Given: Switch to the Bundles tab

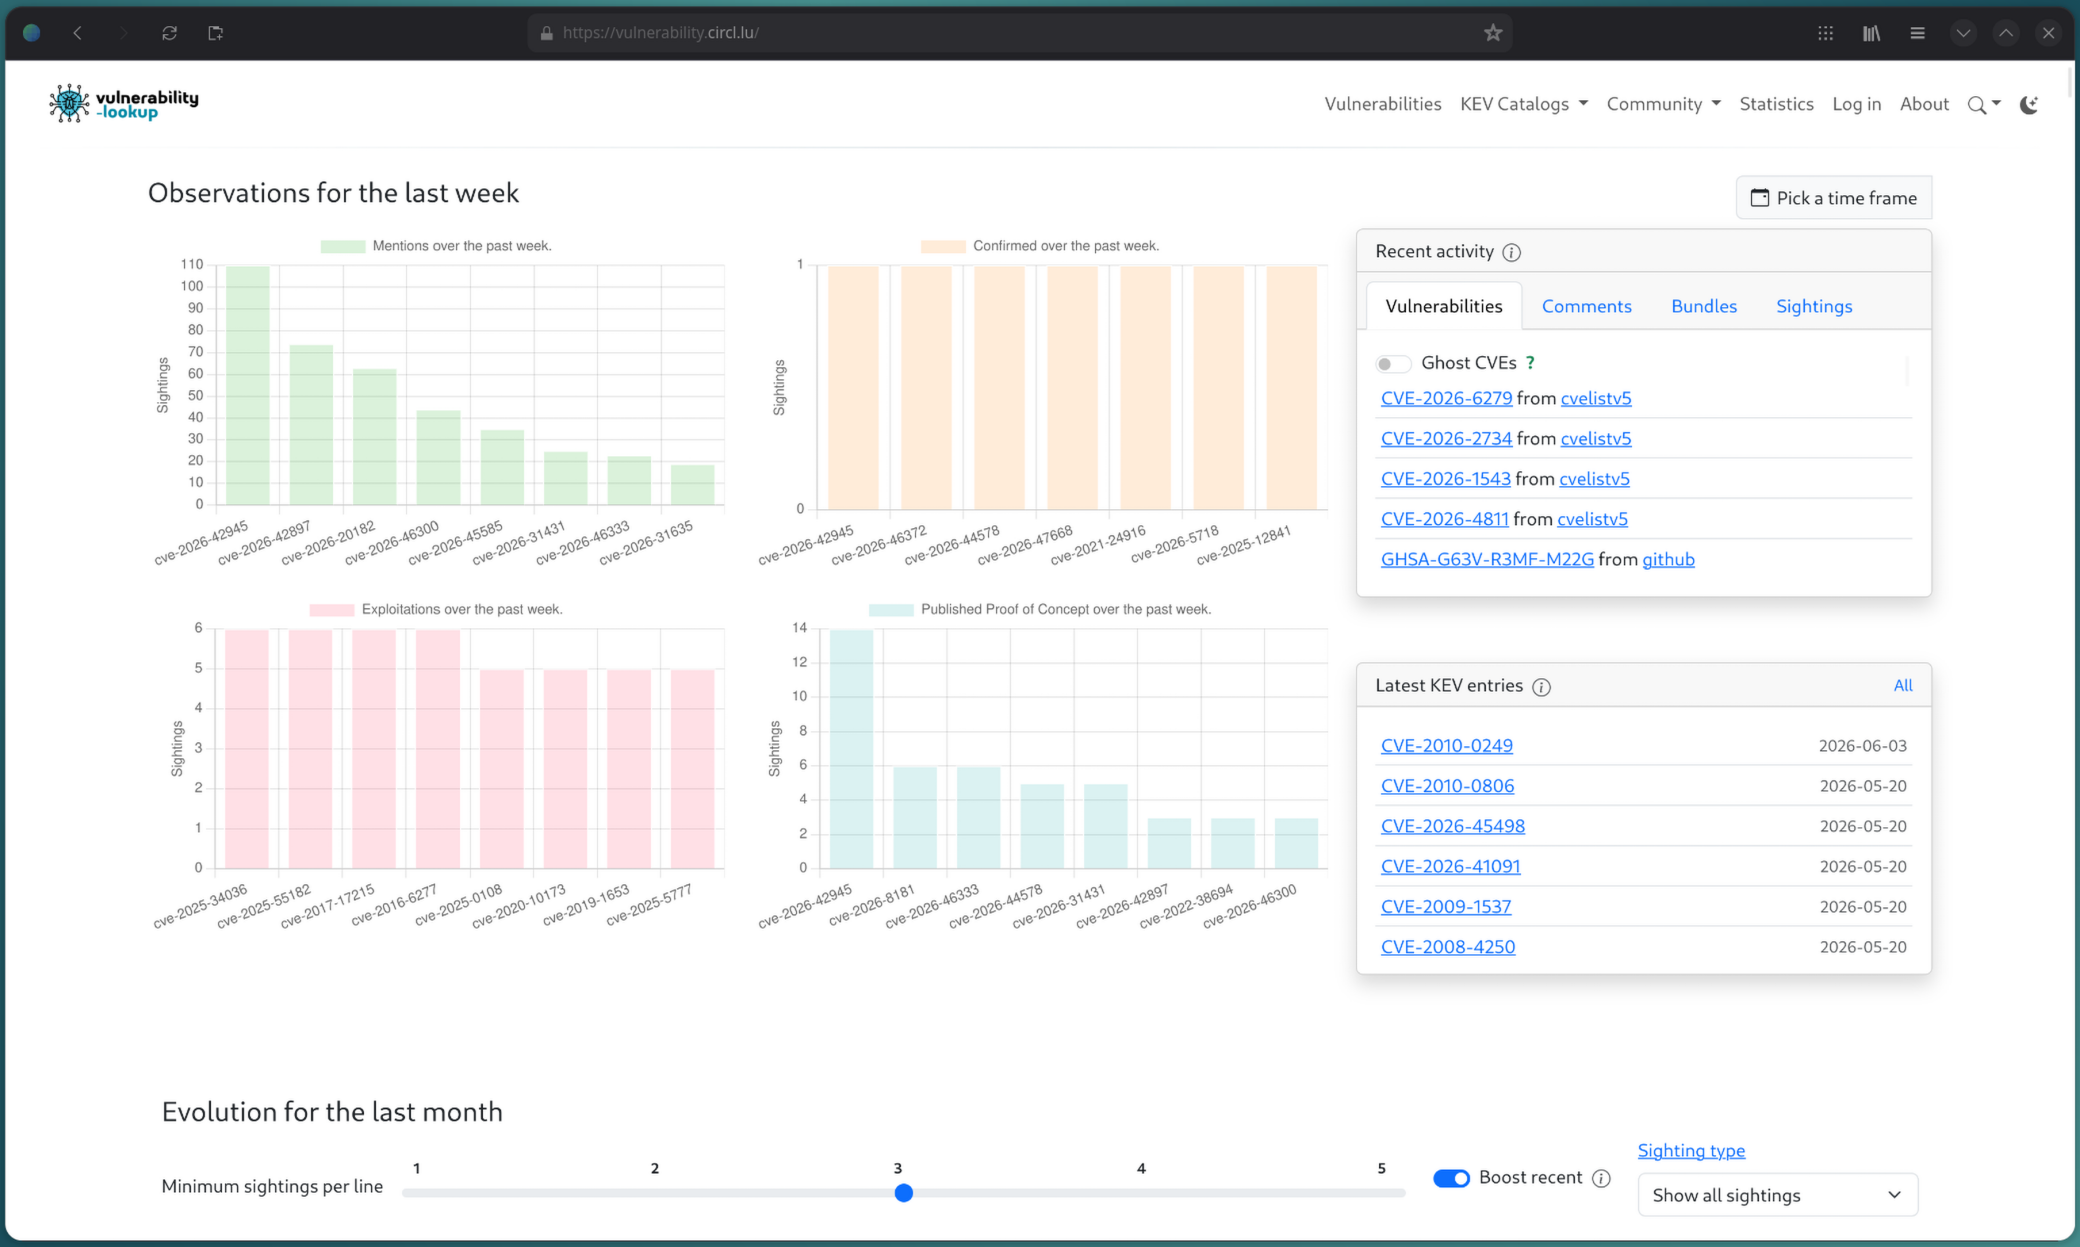Looking at the screenshot, I should point(1703,306).
